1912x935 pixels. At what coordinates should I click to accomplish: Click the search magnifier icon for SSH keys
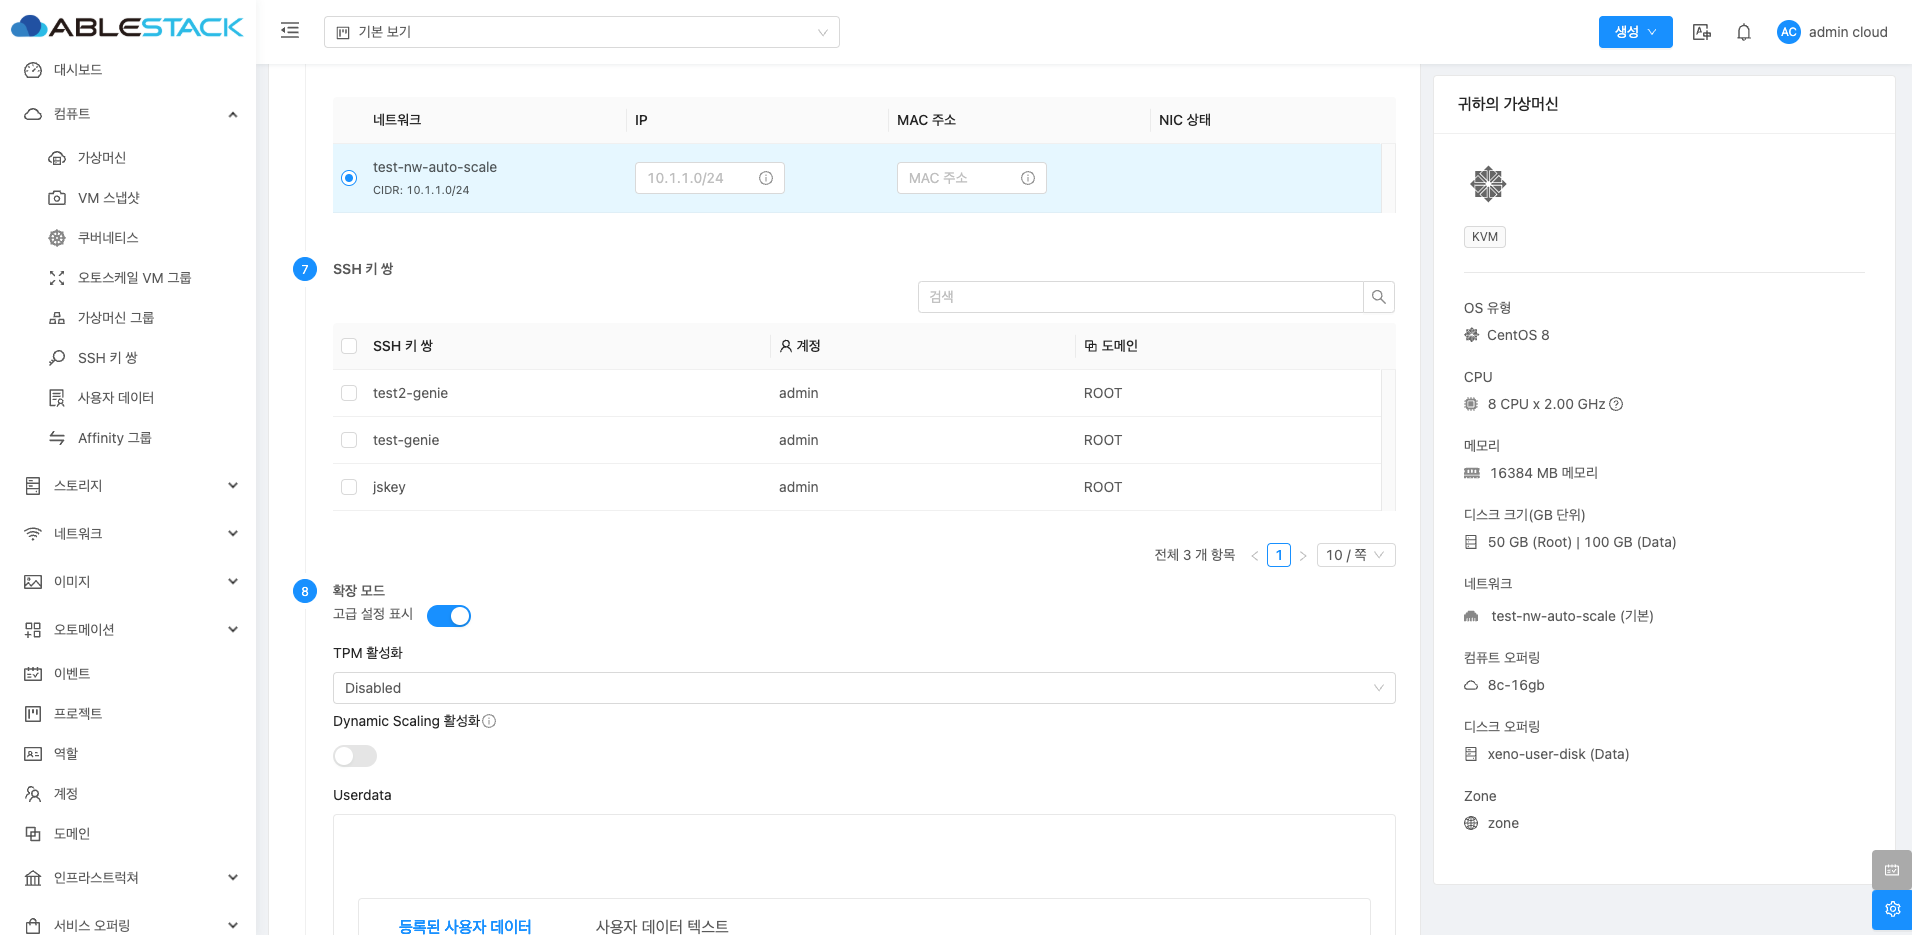pos(1378,297)
